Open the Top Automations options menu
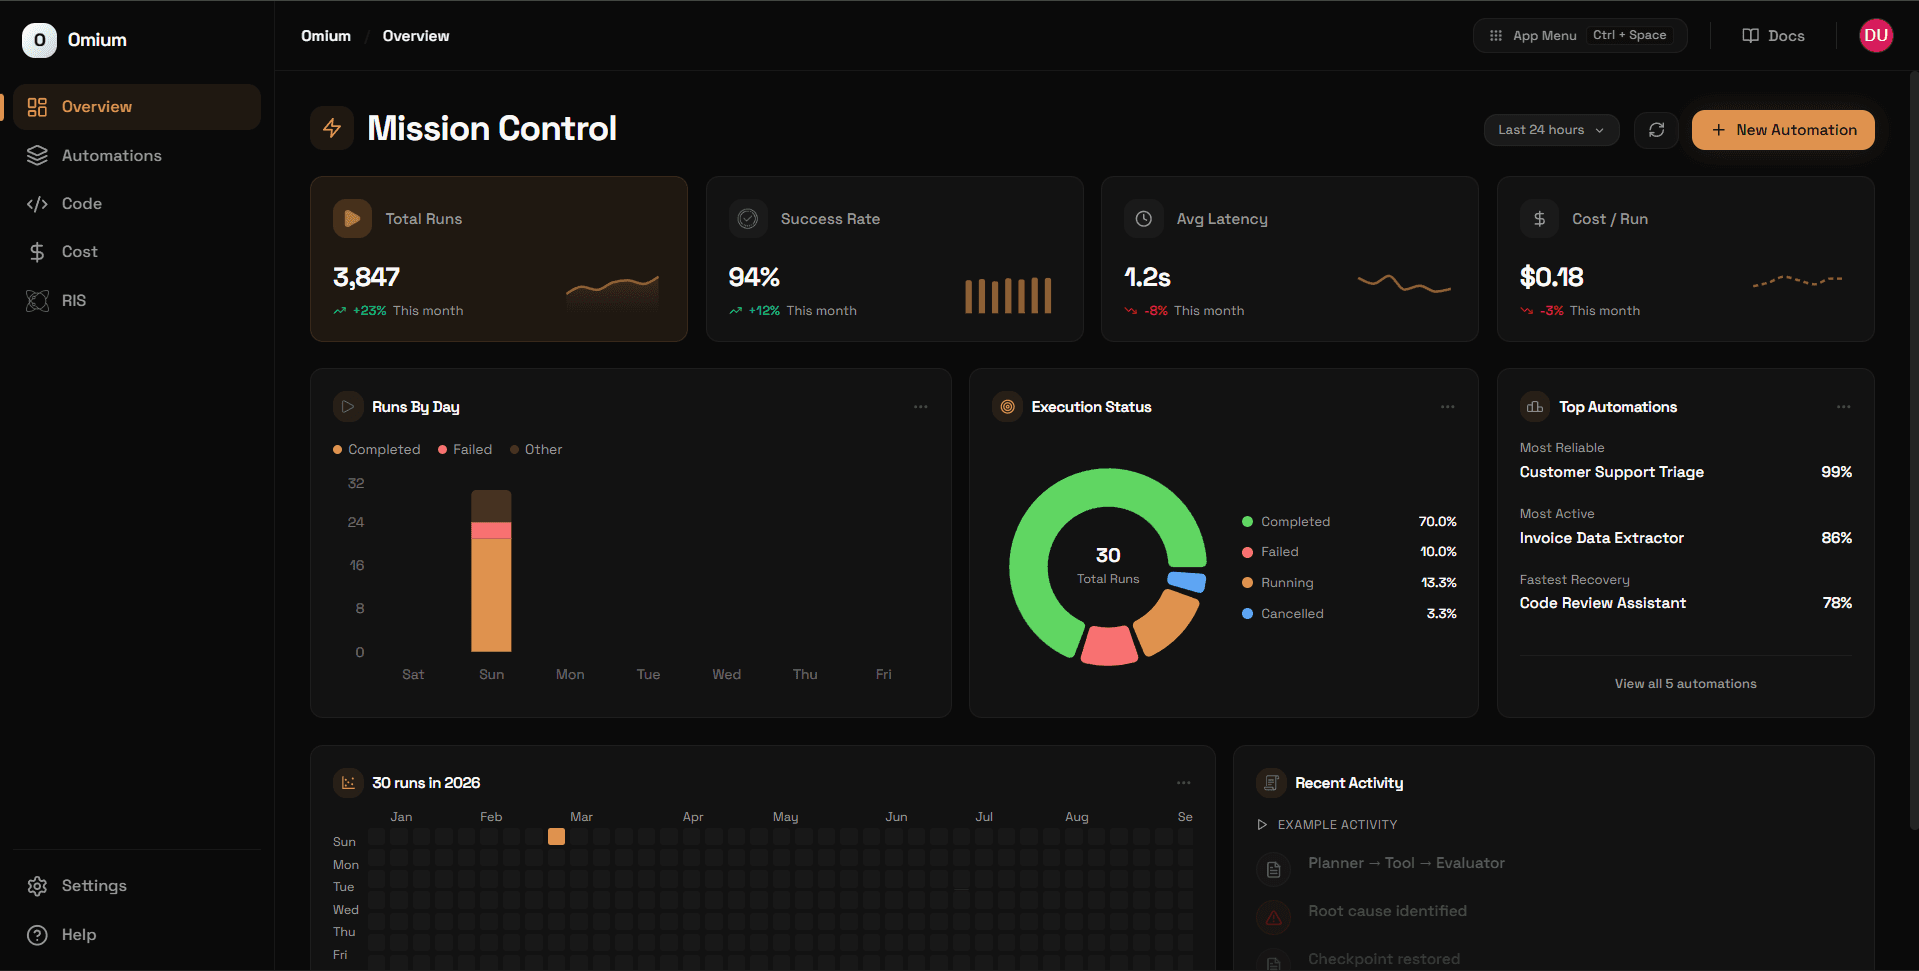 pos(1844,407)
